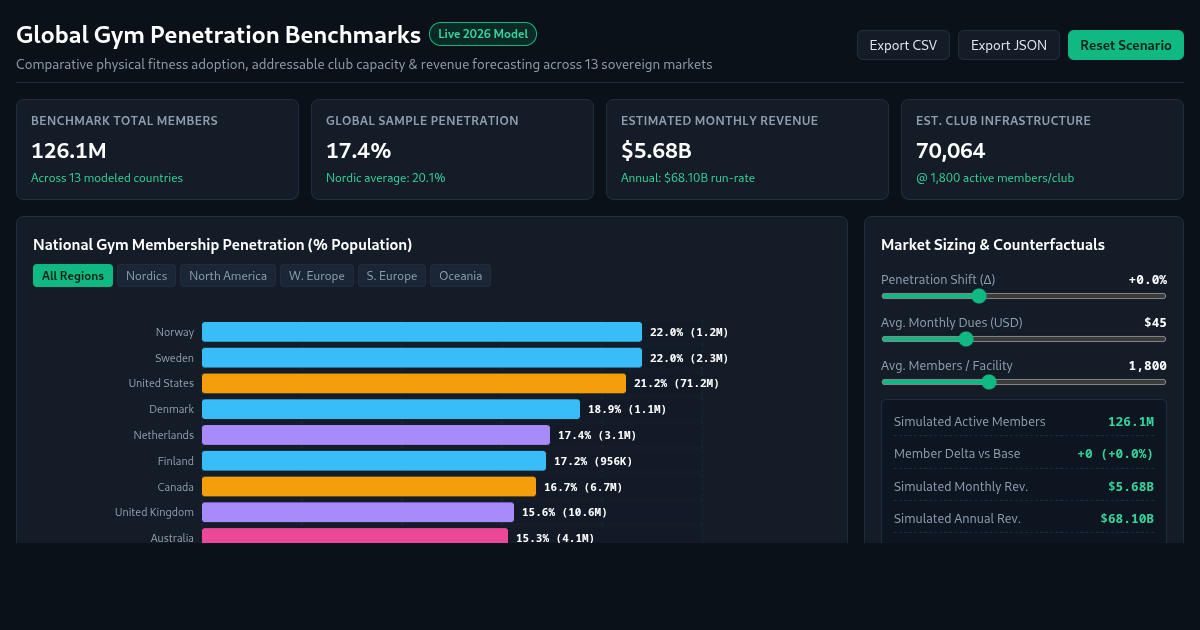Click the 'Member Delta vs Base' row
Screen dimensions: 1200x630
click(1024, 454)
